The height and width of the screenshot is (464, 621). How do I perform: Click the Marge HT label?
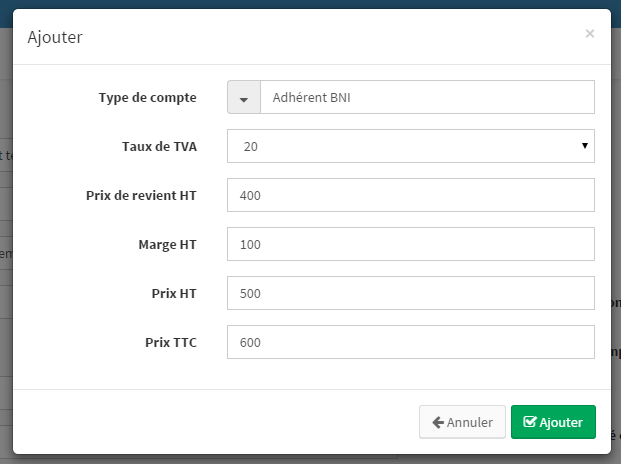coord(168,245)
